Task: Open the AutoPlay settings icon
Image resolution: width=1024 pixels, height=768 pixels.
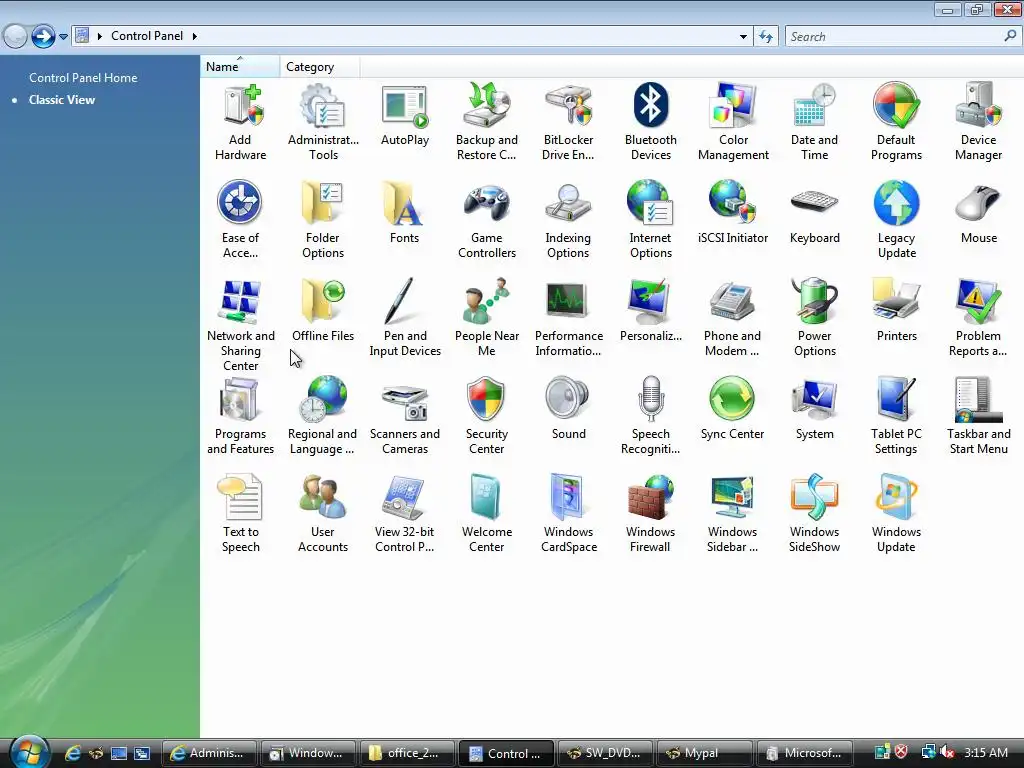Action: [x=405, y=115]
